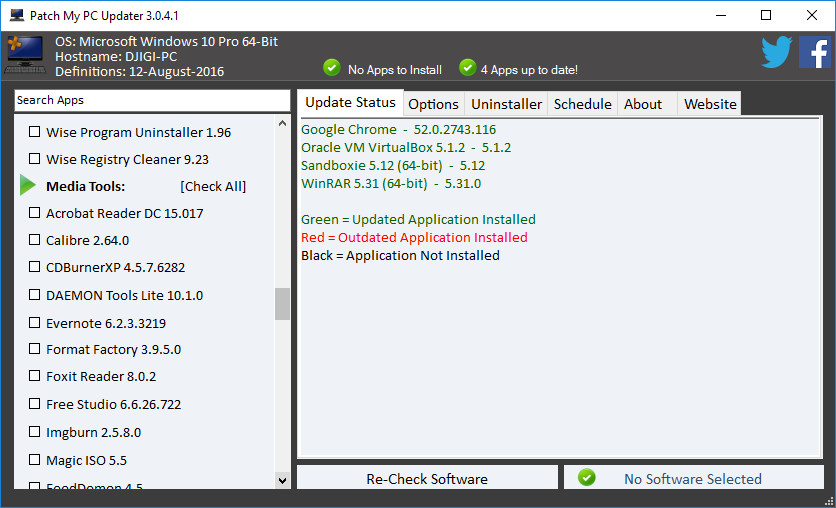The image size is (836, 508).
Task: Tick the Acrobat Reader DC 15.017 checkbox
Action: (35, 213)
